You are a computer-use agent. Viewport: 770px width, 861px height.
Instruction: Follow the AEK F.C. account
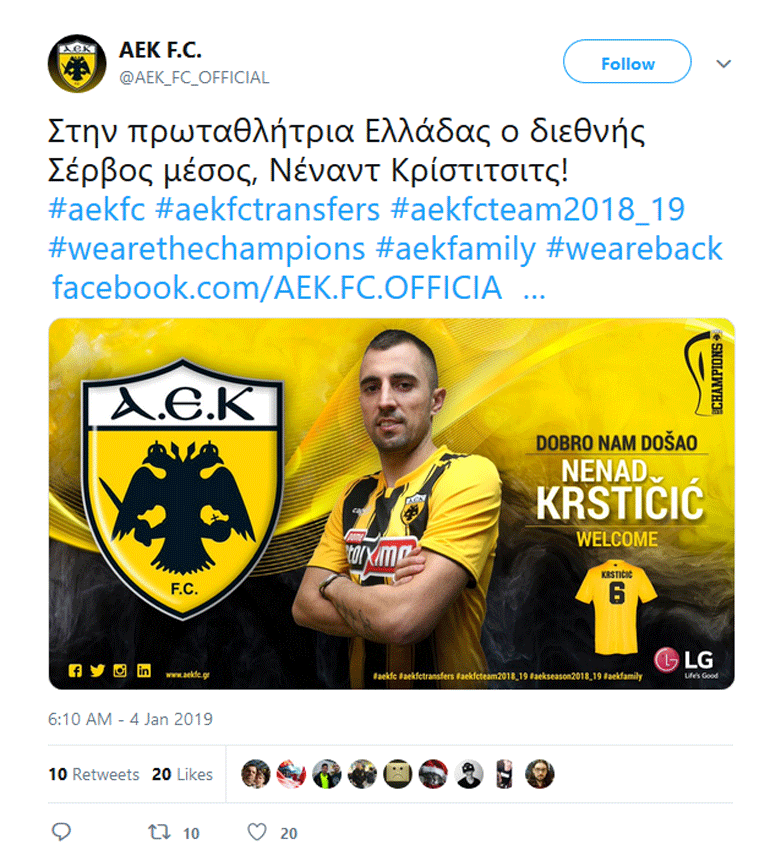pyautogui.click(x=627, y=64)
